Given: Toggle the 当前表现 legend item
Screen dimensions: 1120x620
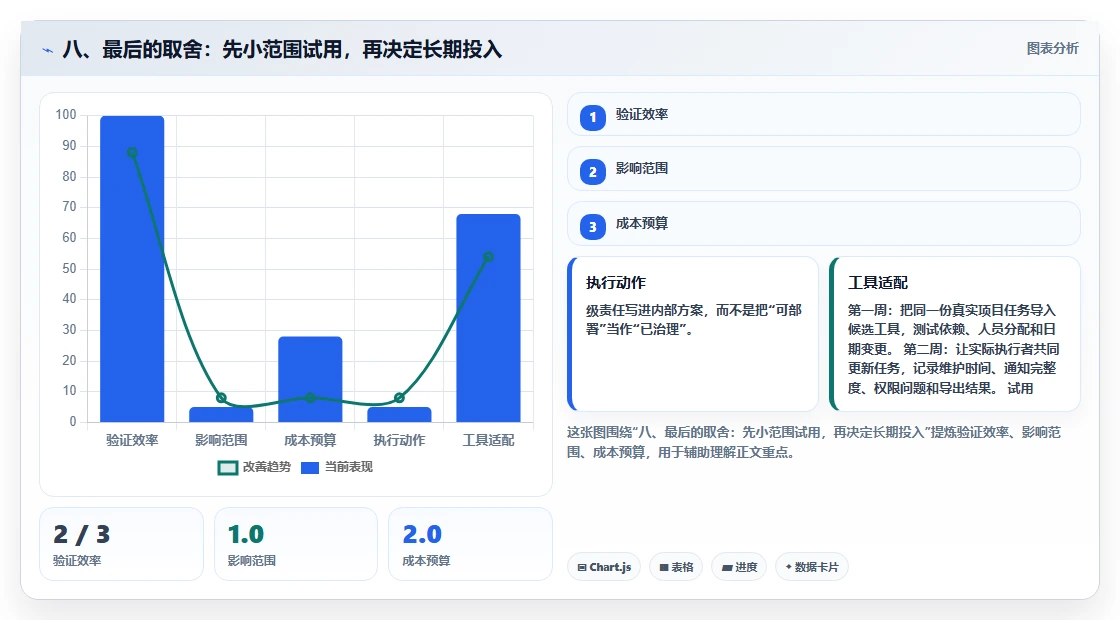Looking at the screenshot, I should [336, 467].
